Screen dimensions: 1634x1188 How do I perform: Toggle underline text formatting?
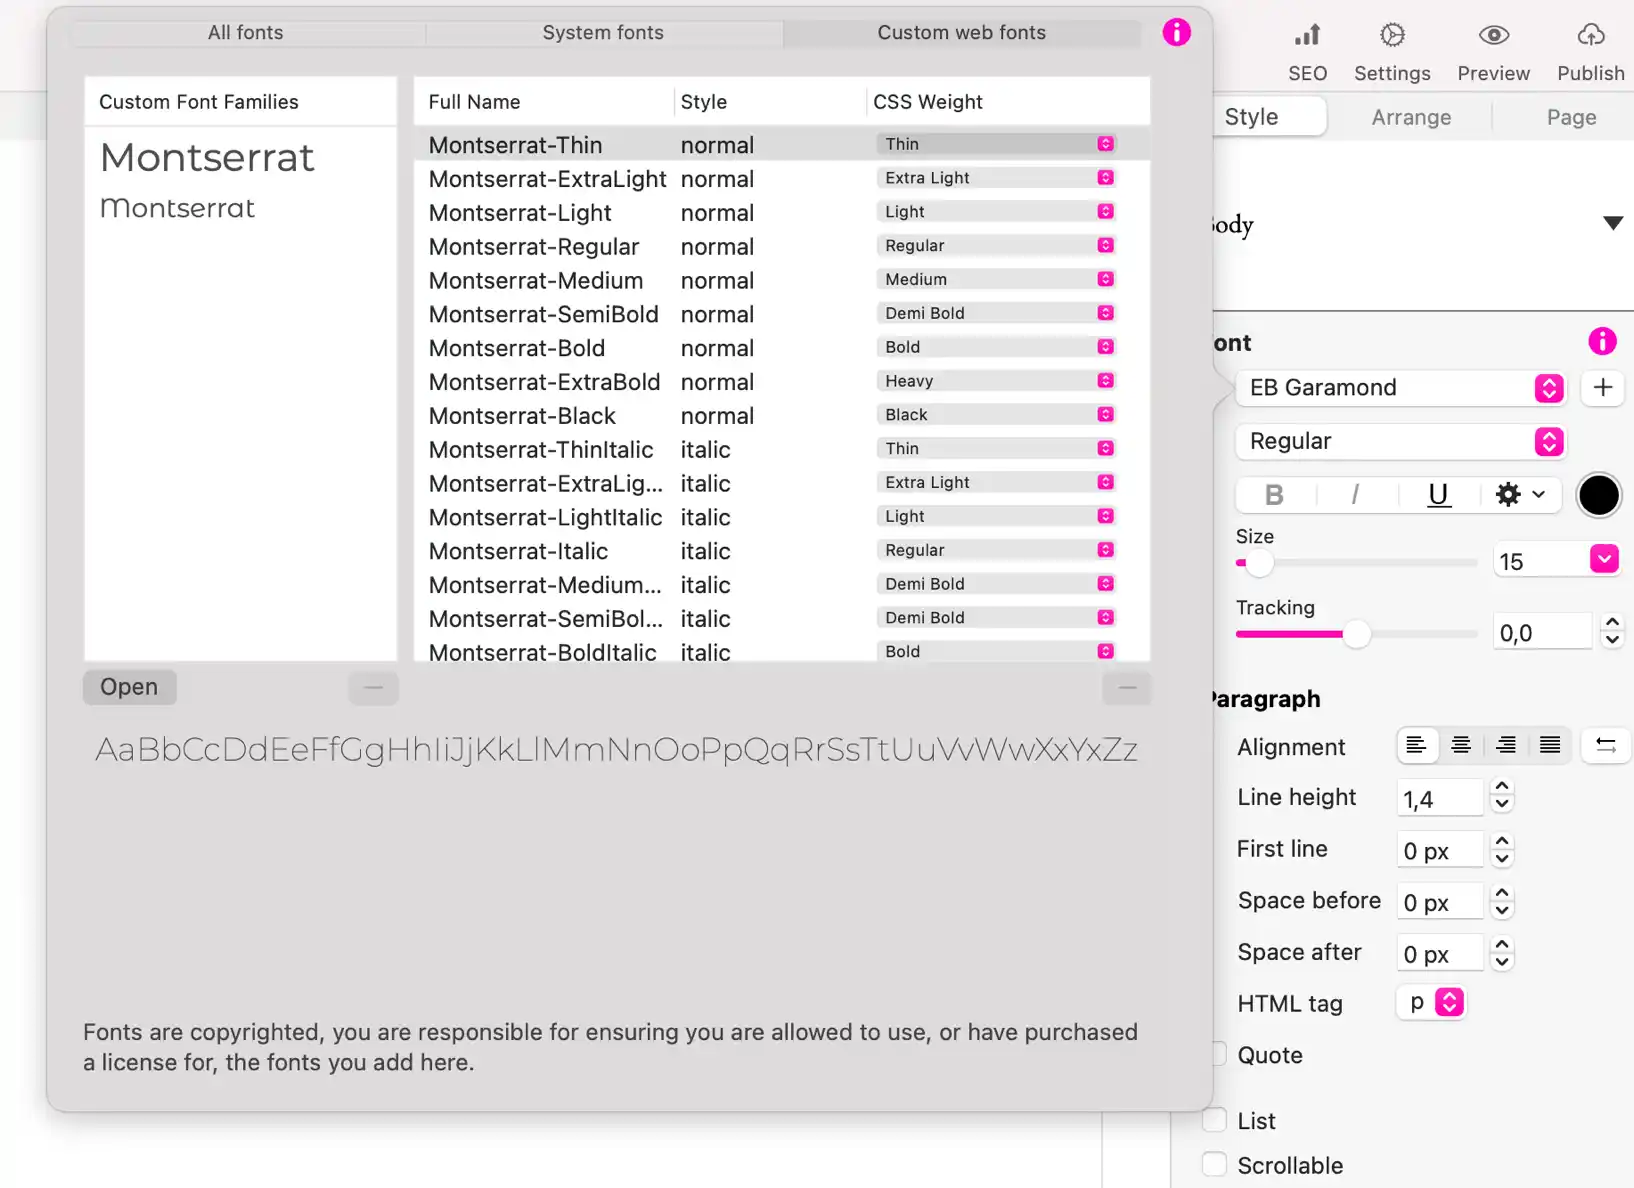point(1438,495)
